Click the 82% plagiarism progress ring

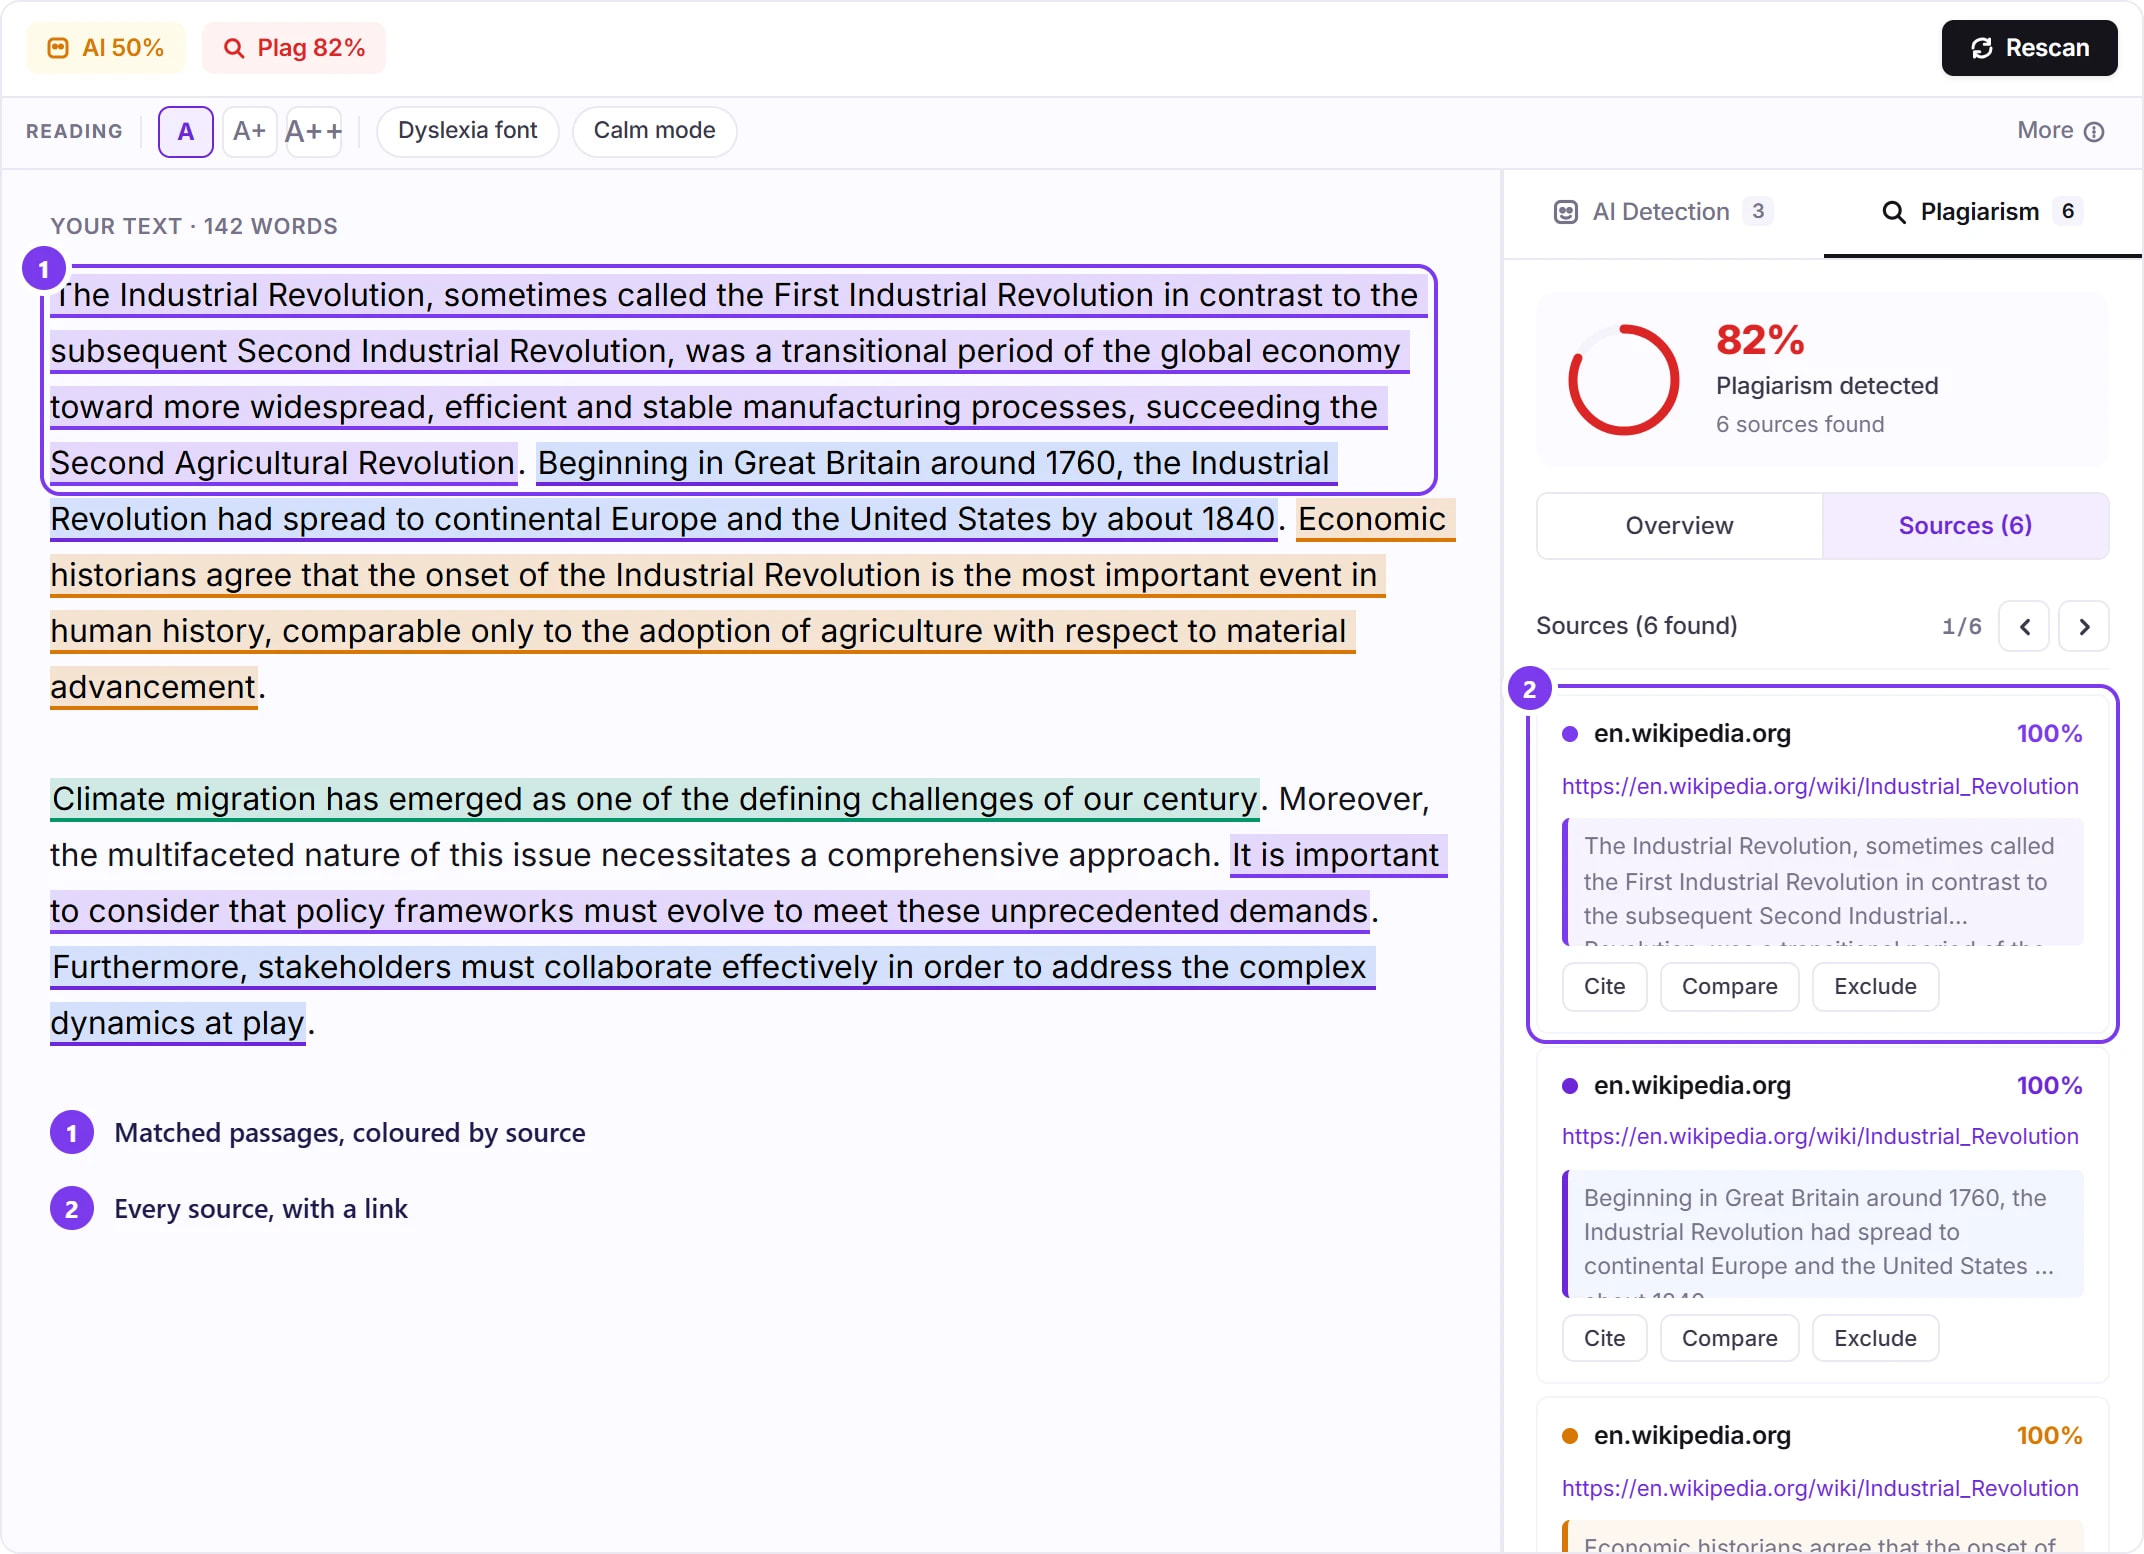tap(1623, 380)
